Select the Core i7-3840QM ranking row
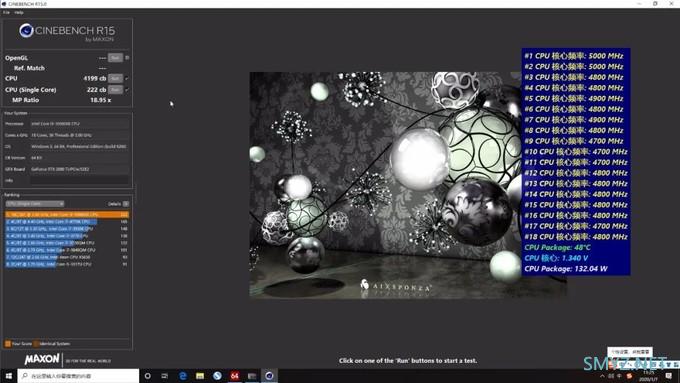The height and width of the screenshot is (383, 680). coord(67,250)
